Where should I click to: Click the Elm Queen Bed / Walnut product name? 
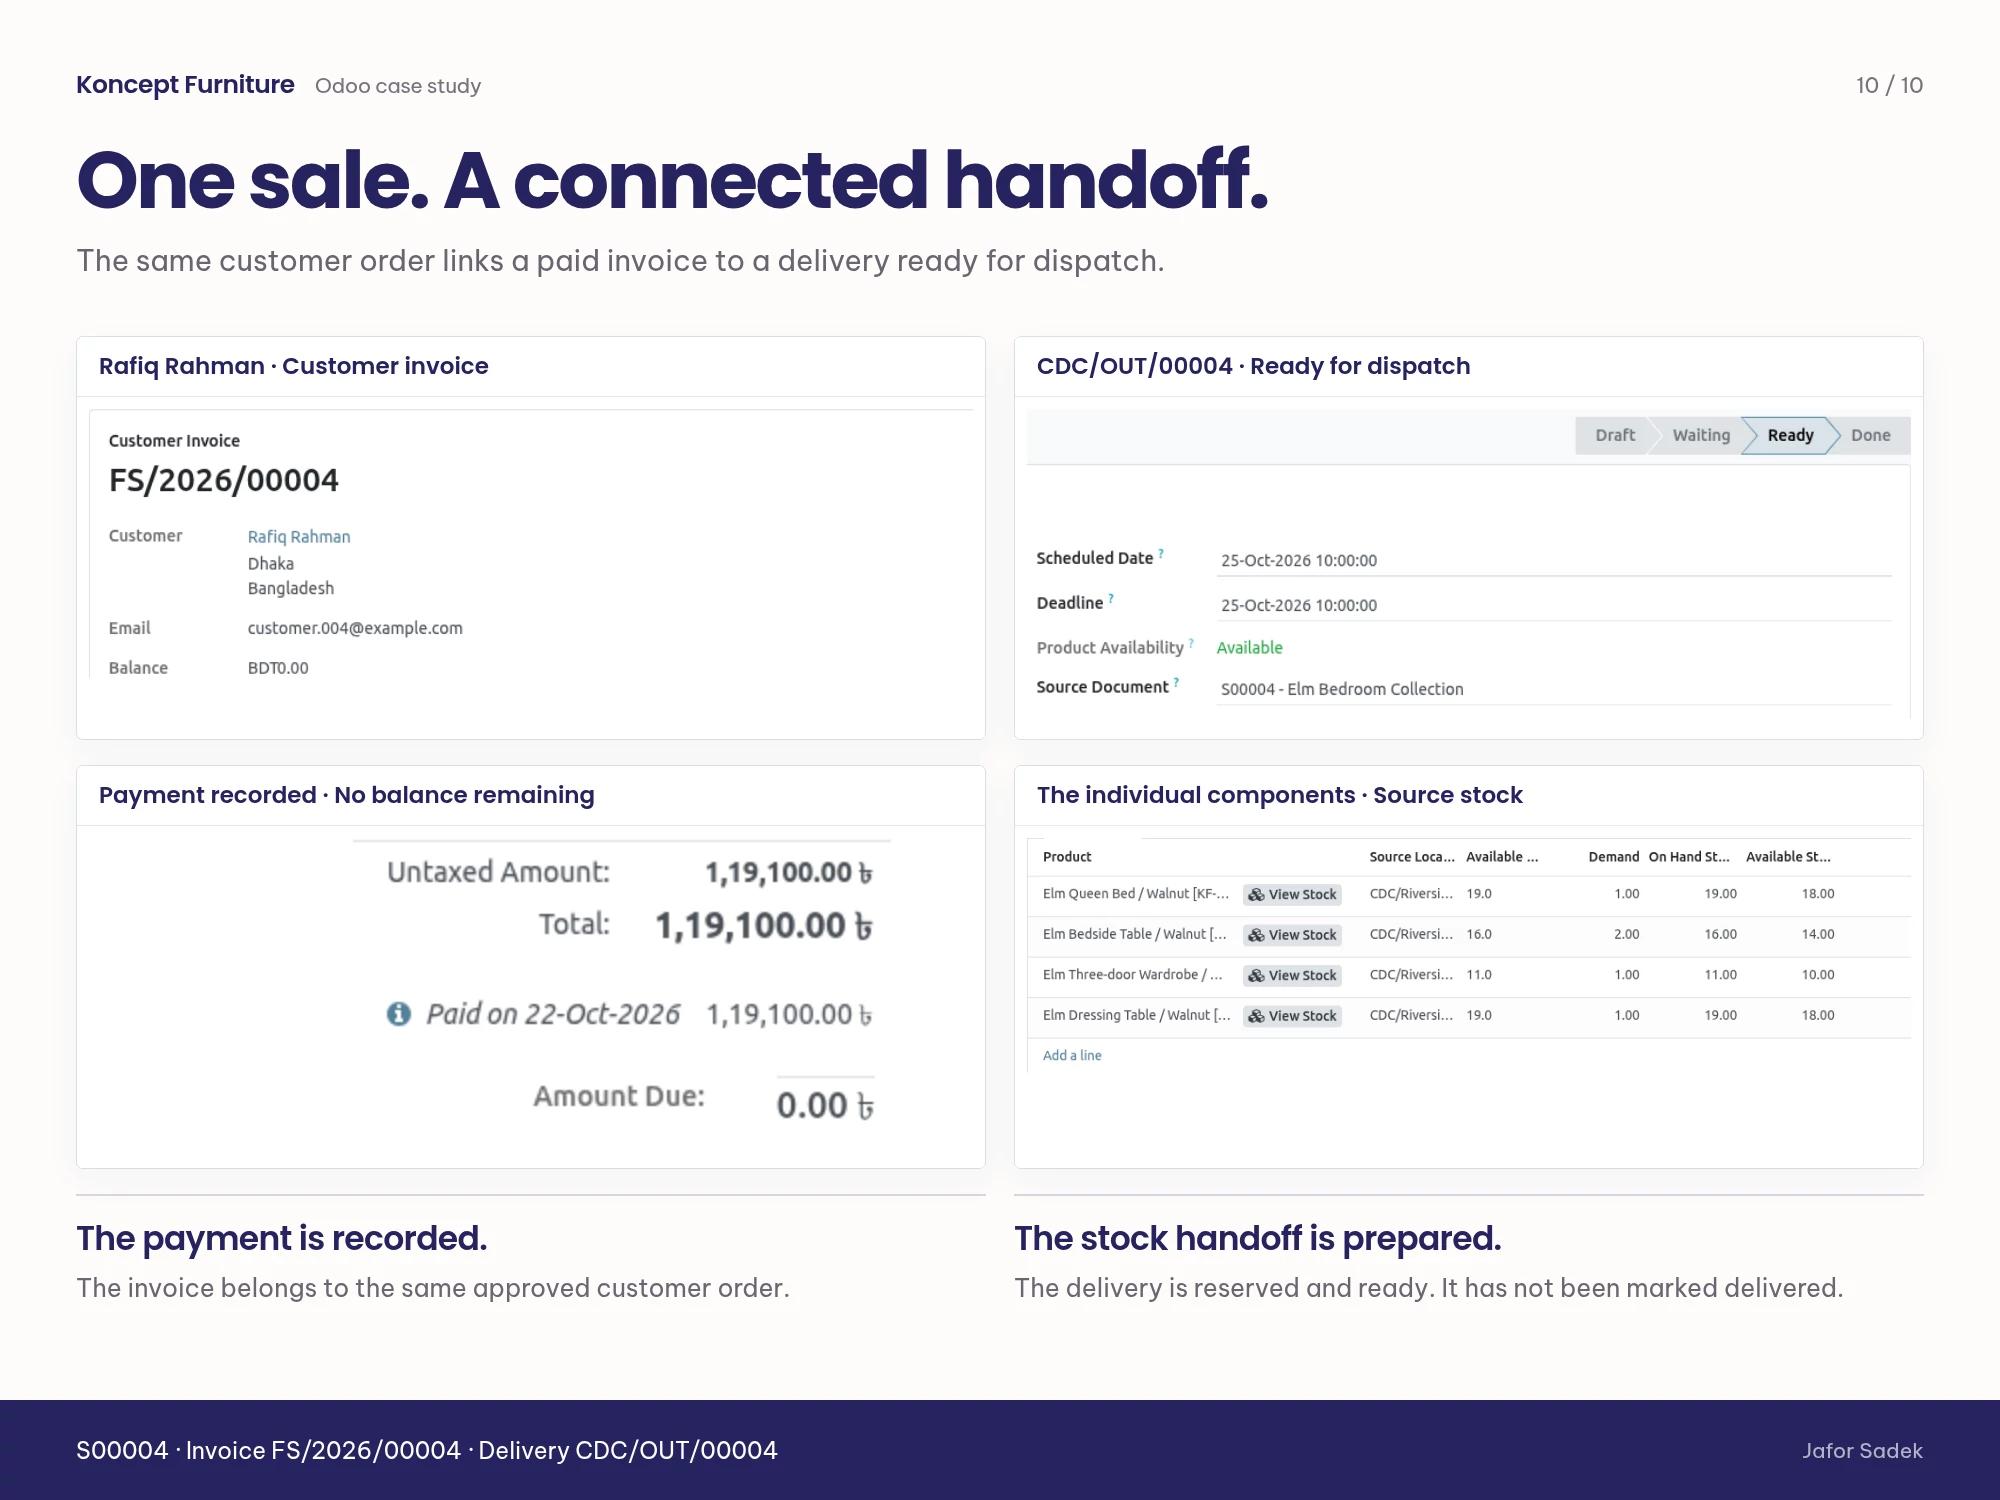1136,894
